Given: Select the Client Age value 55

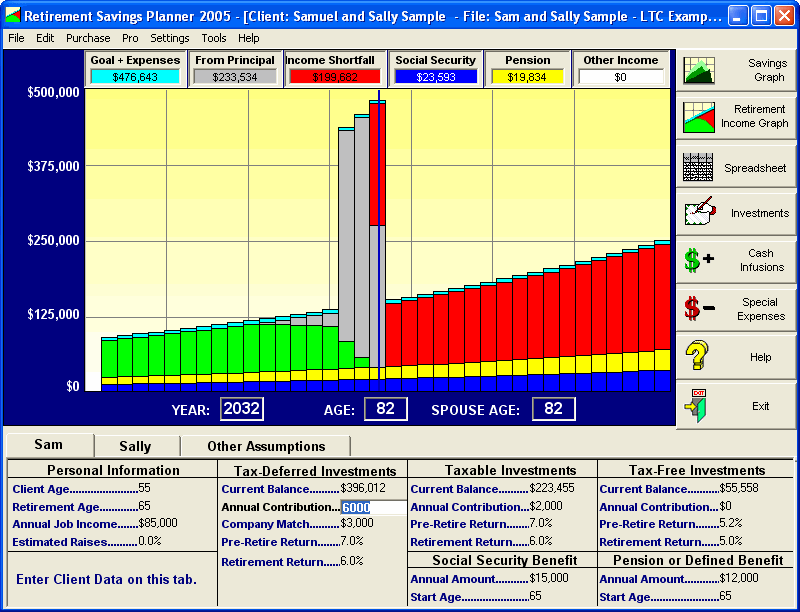Looking at the screenshot, I should (144, 488).
